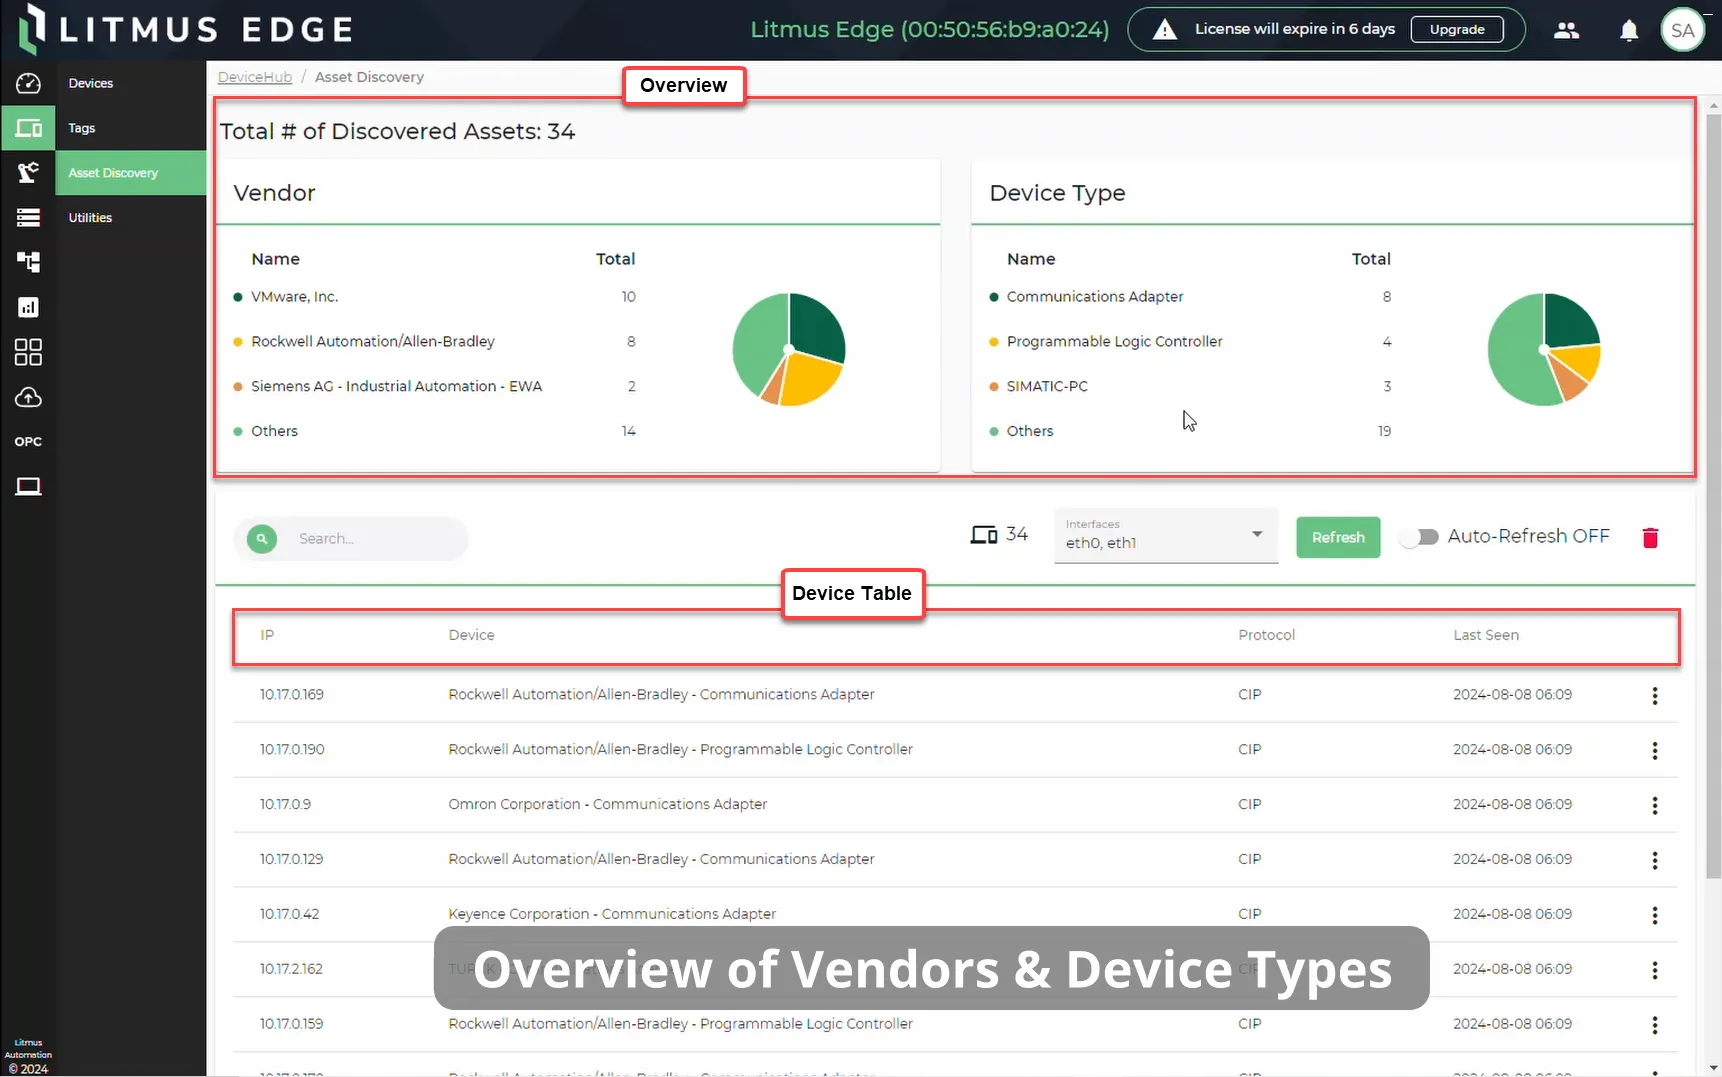This screenshot has height=1077, width=1722.
Task: Click the Programmable Logic Controller type entry
Action: coord(1114,342)
